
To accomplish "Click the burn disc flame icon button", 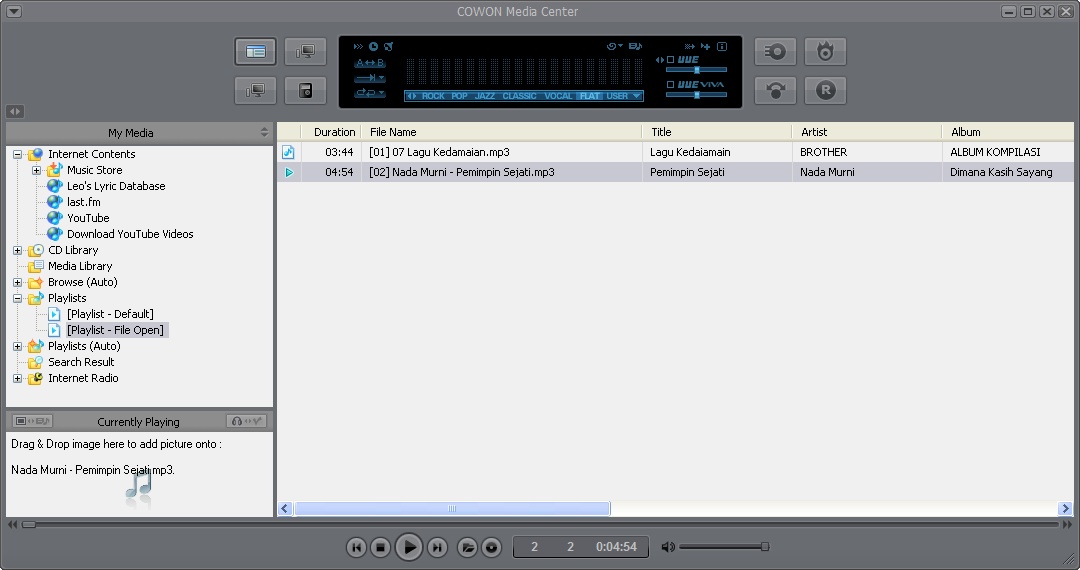I will tap(825, 52).
